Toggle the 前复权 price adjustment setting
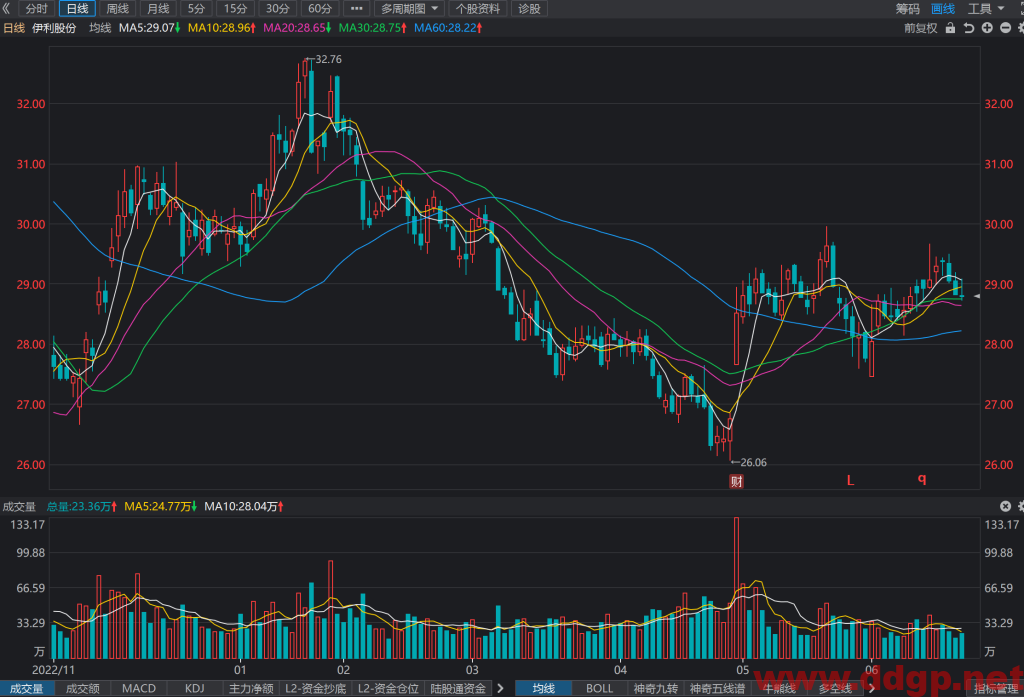This screenshot has height=697, width=1024. (920, 28)
